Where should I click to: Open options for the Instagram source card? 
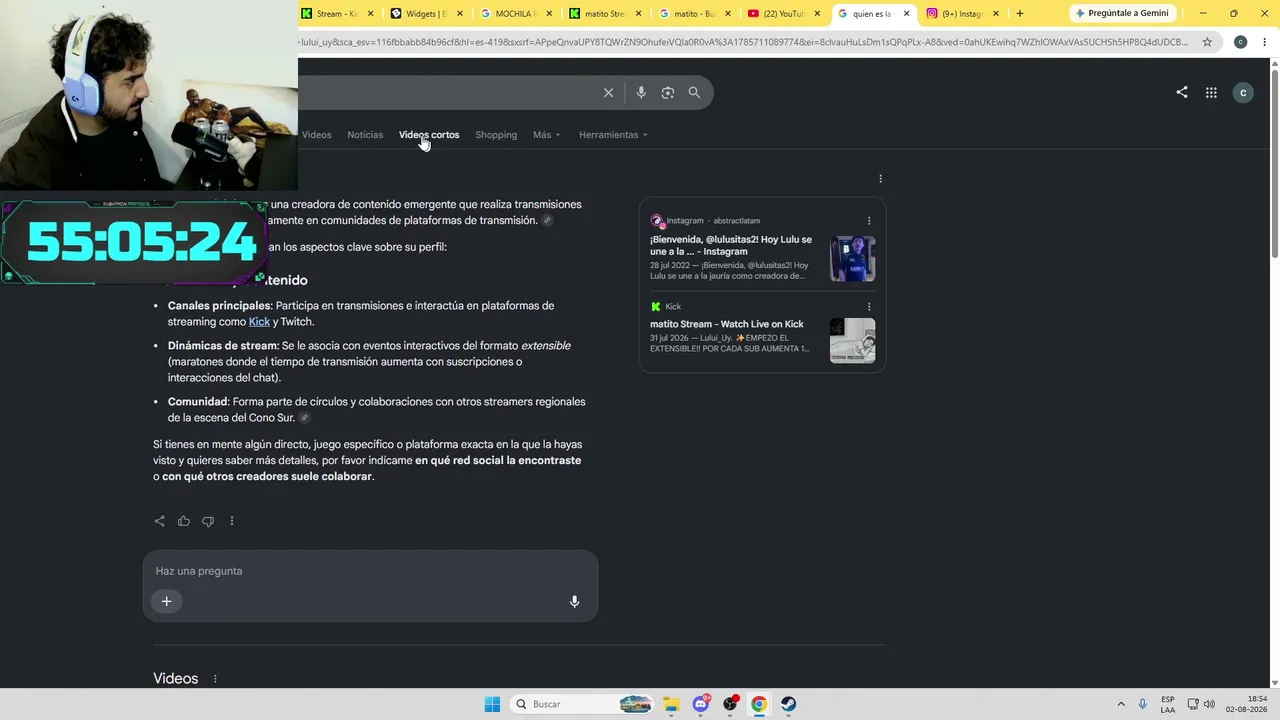coord(869,221)
